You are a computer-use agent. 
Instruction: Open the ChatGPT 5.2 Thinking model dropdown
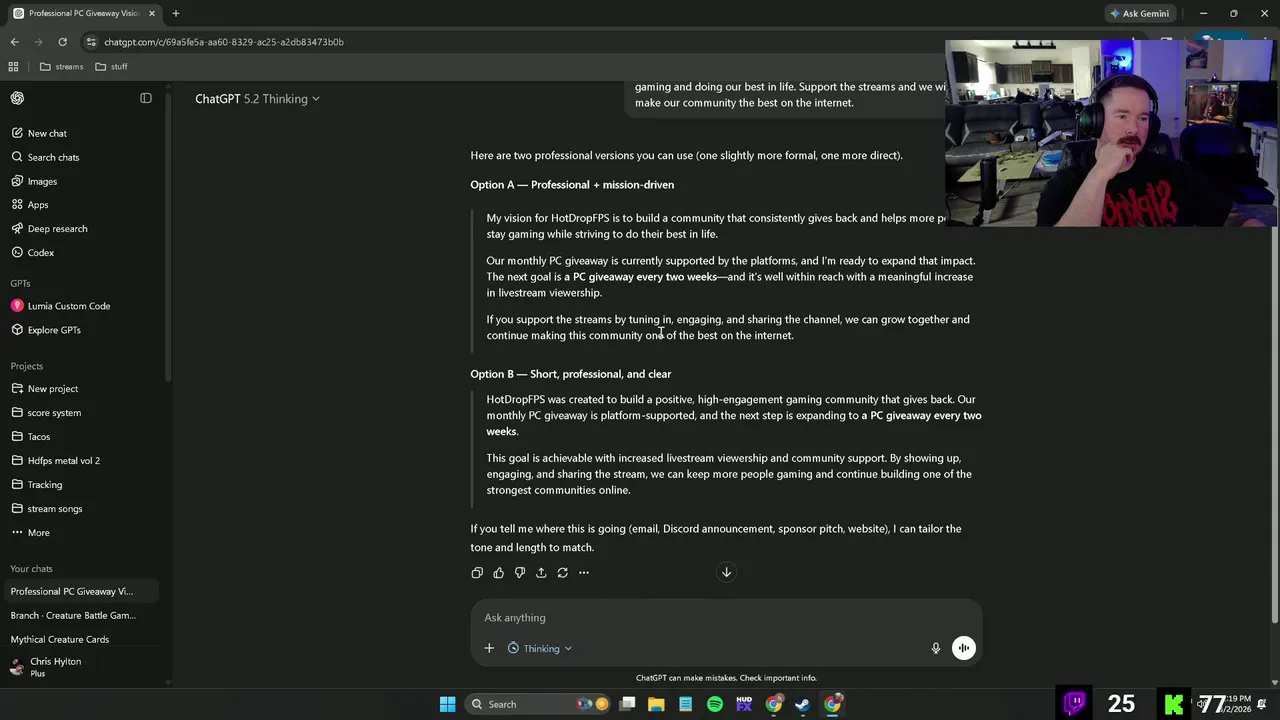coord(257,99)
